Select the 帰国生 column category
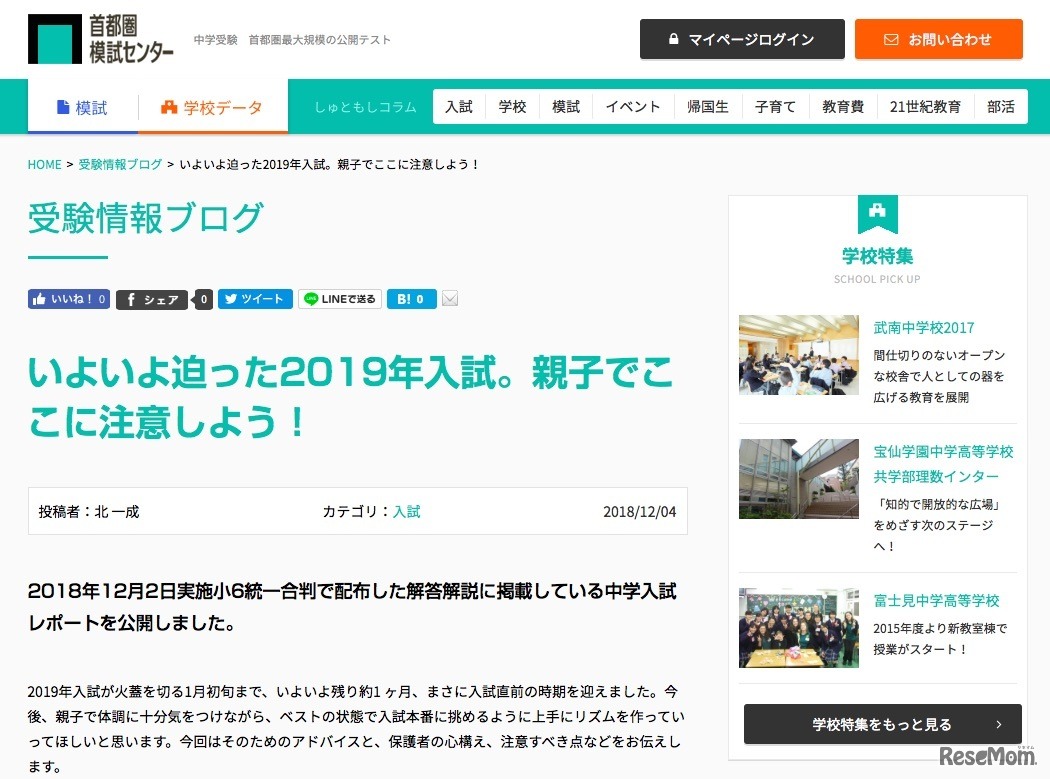1050x779 pixels. click(x=708, y=107)
